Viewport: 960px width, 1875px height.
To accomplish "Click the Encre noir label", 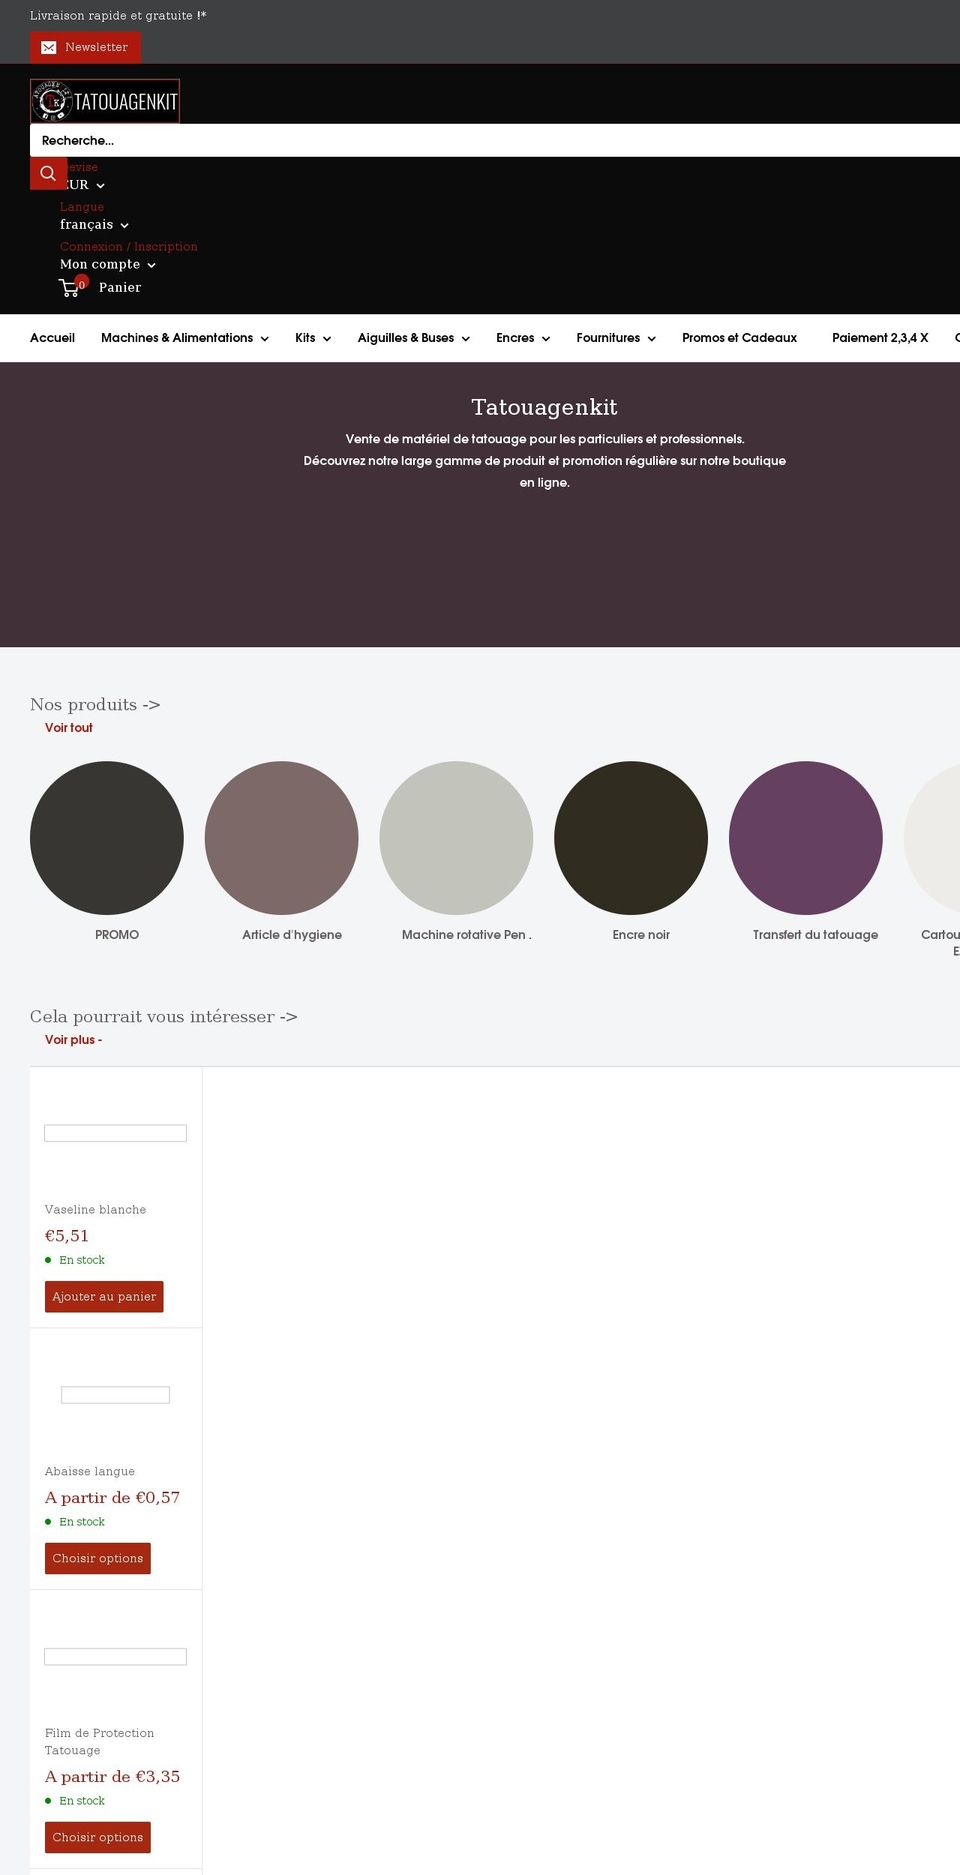I will click(x=641, y=935).
